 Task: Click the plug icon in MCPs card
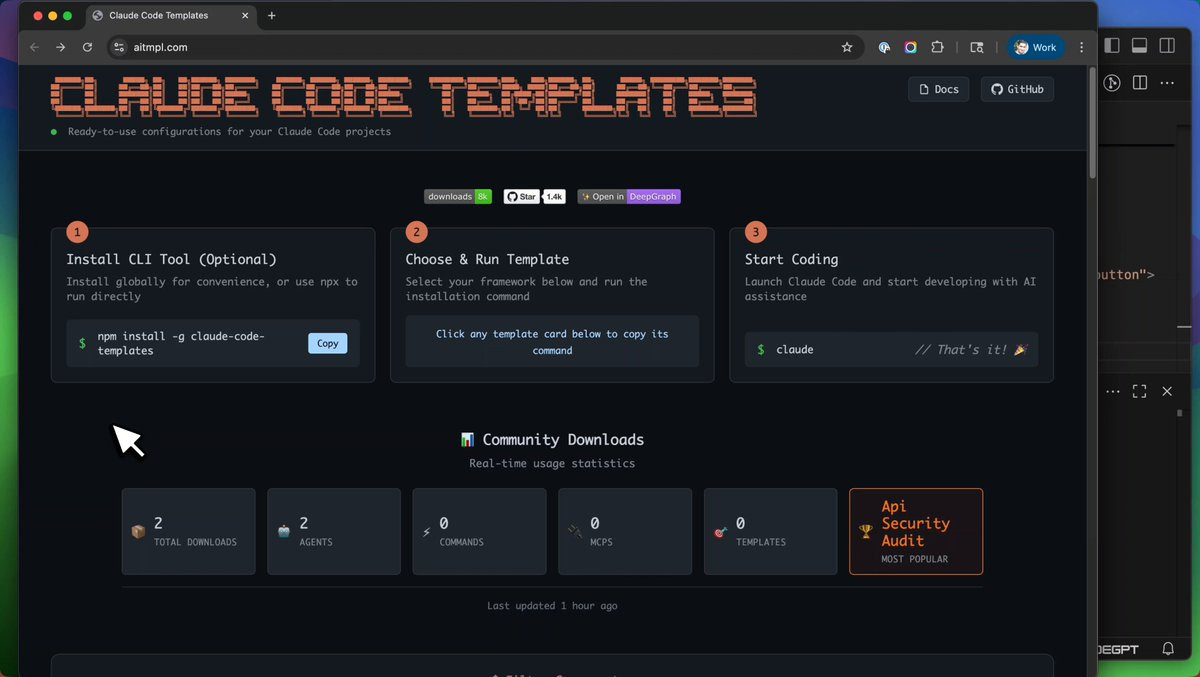575,531
